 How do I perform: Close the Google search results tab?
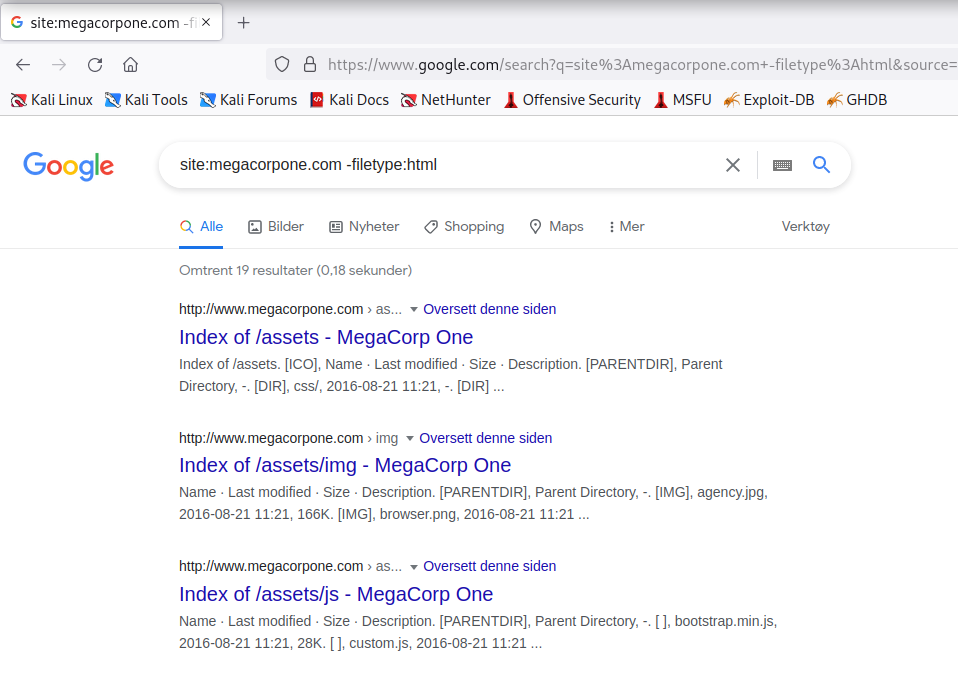click(206, 22)
